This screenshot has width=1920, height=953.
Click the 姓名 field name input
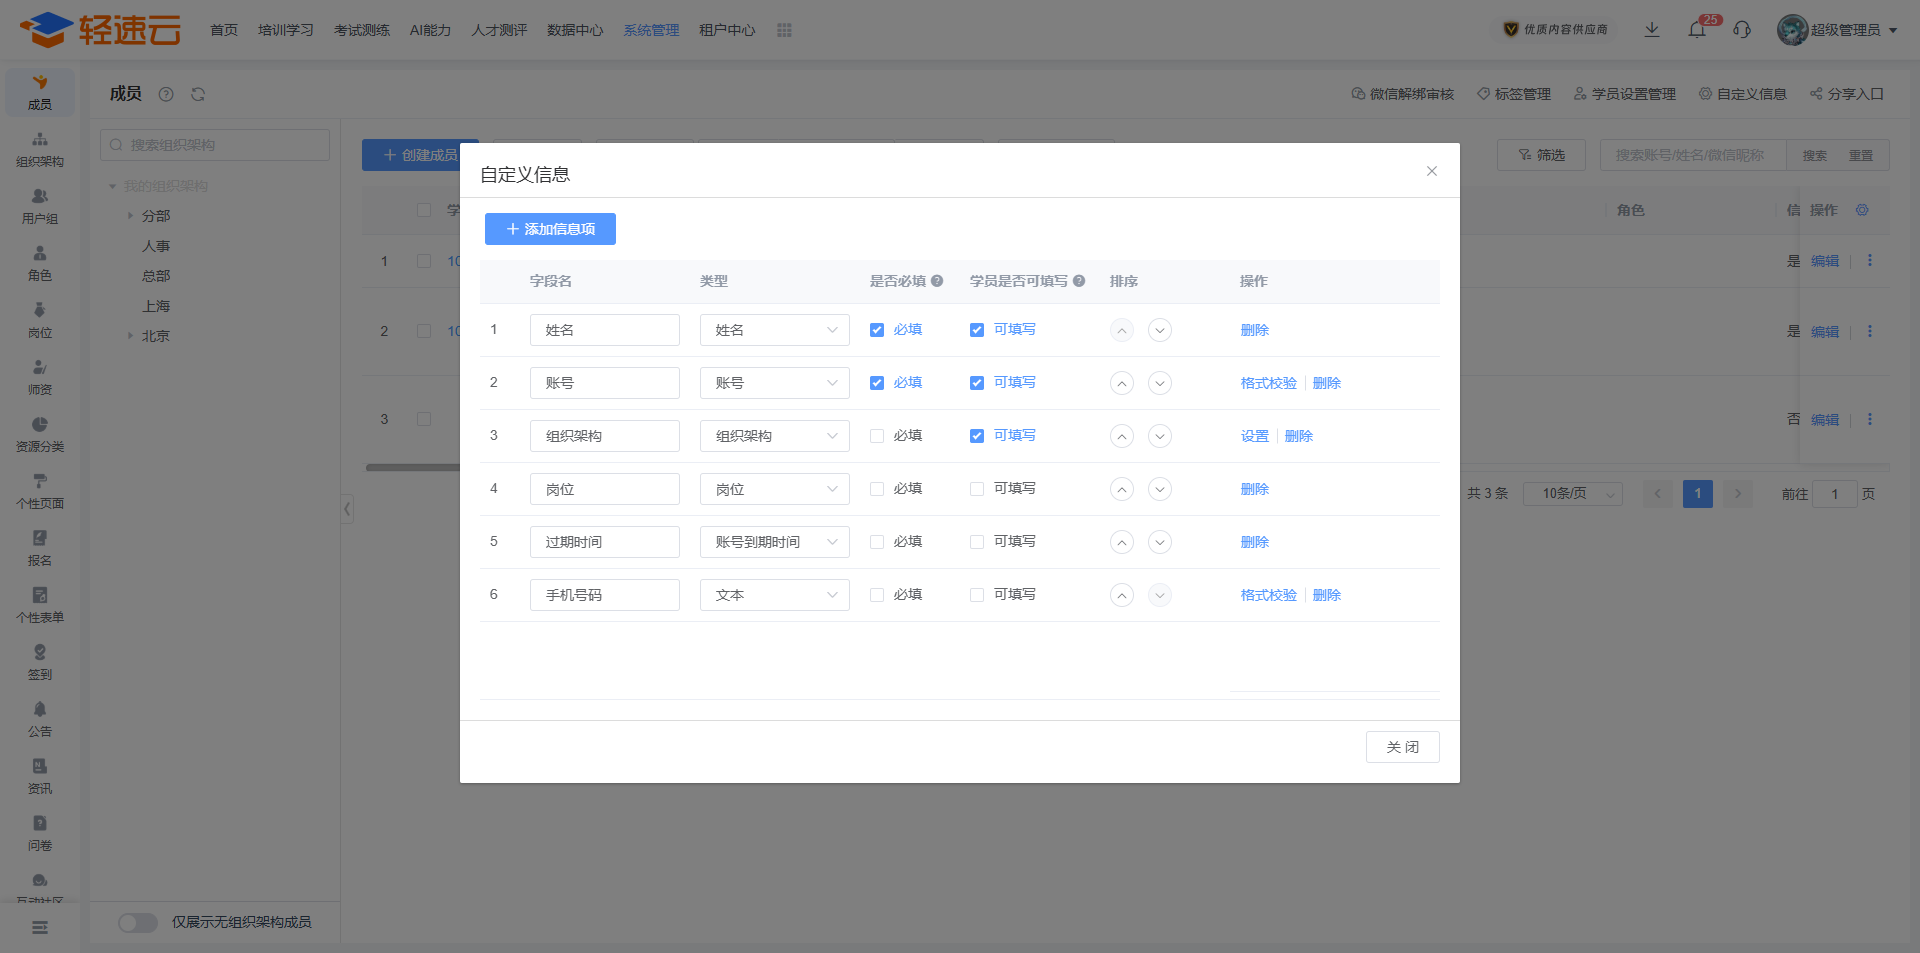pyautogui.click(x=604, y=330)
